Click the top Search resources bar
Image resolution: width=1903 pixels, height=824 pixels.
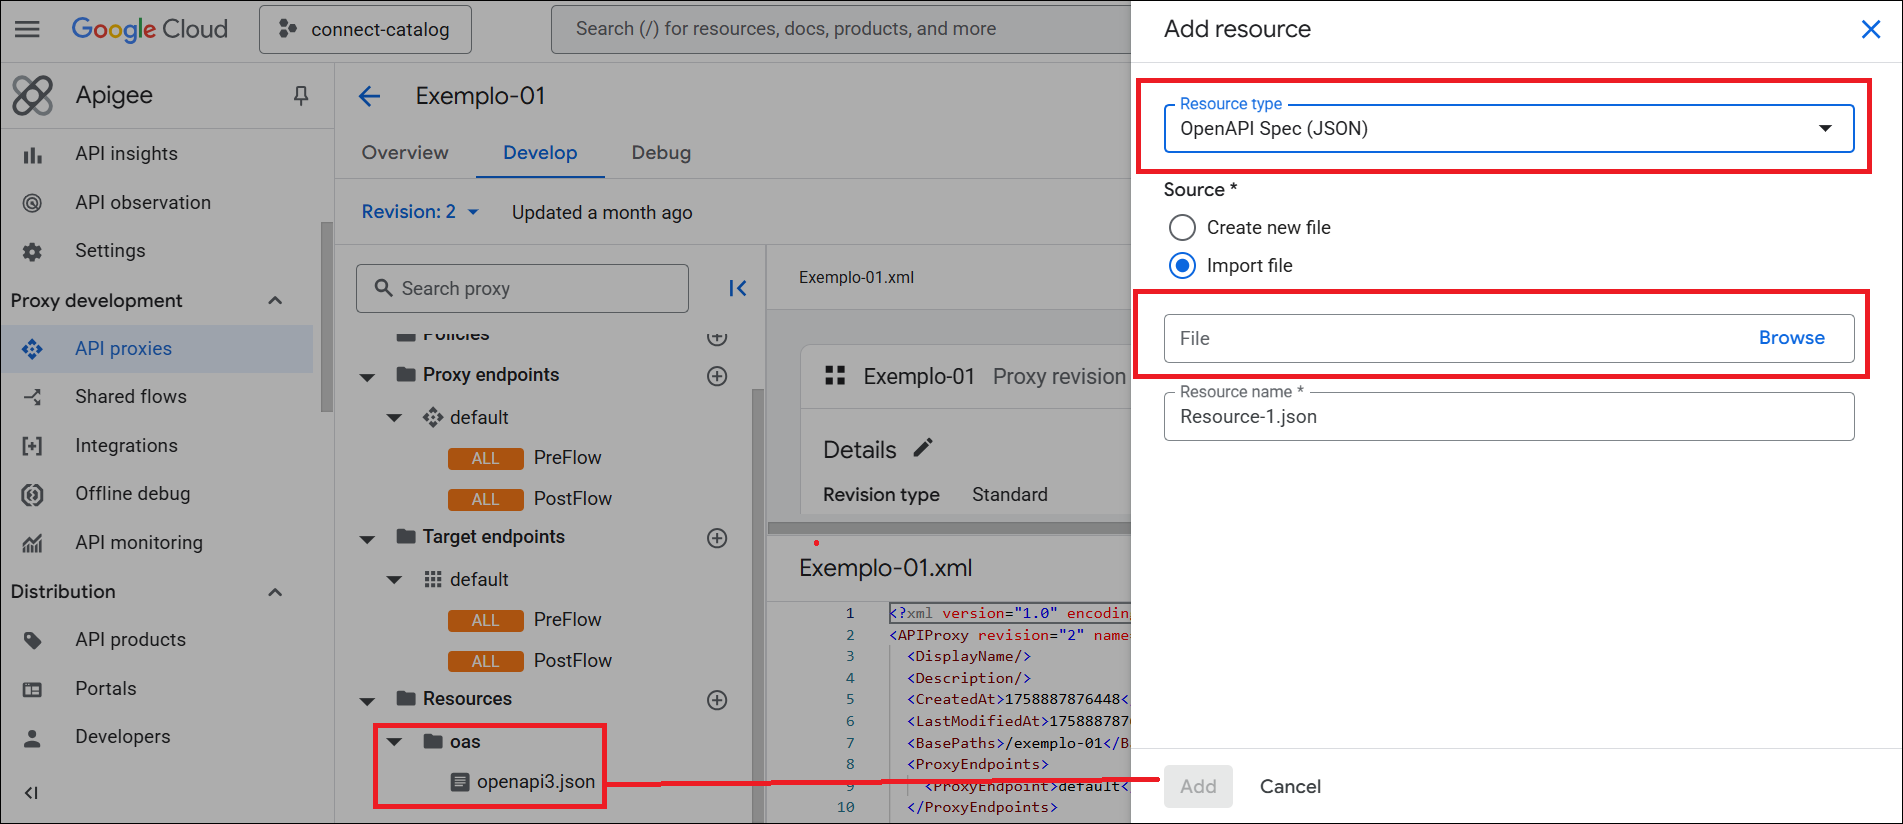click(841, 29)
